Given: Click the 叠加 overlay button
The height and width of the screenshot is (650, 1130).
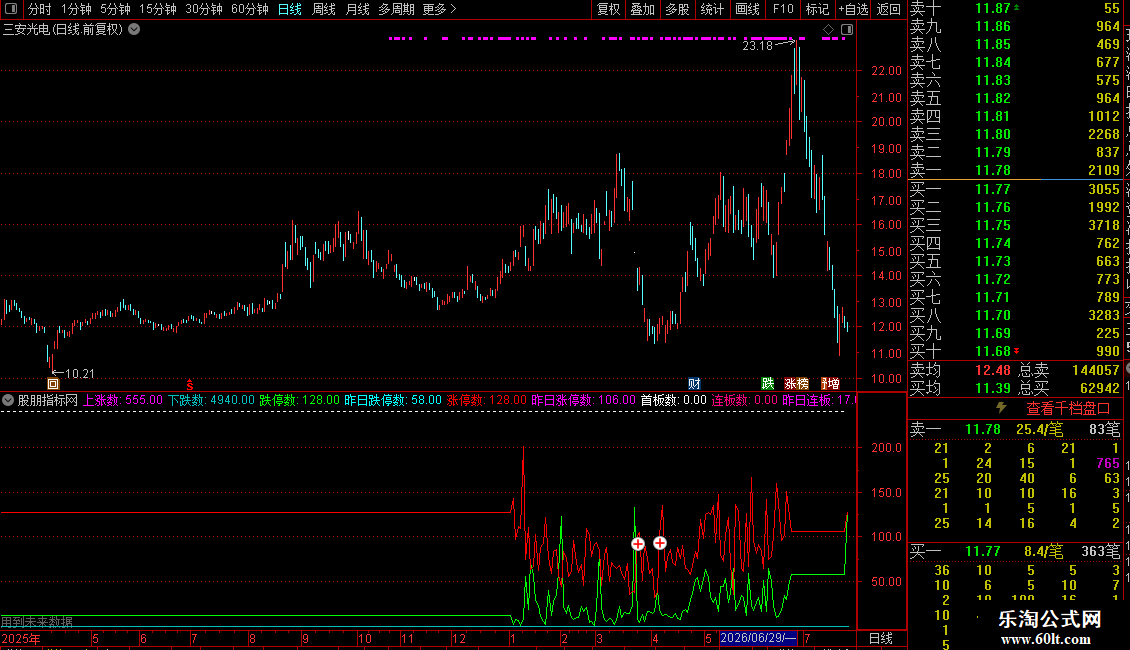Looking at the screenshot, I should 643,9.
